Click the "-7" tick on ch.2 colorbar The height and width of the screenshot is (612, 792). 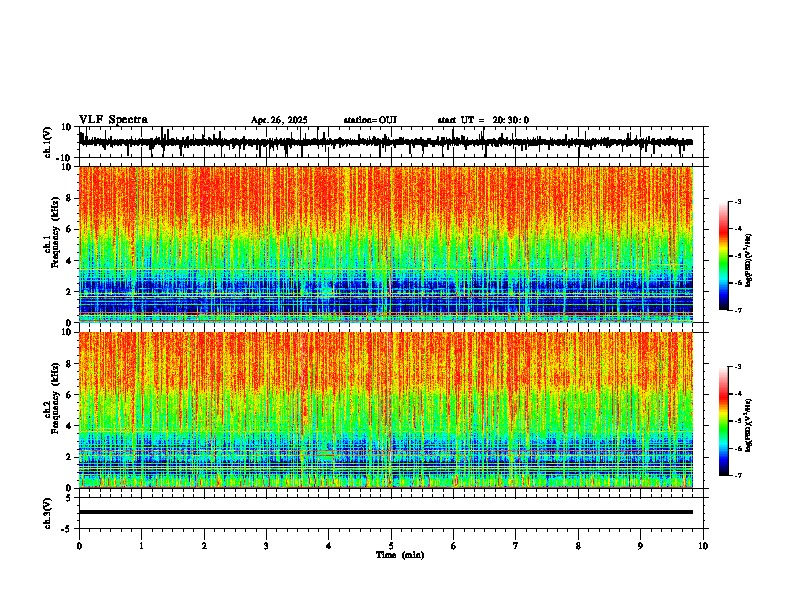(x=738, y=475)
